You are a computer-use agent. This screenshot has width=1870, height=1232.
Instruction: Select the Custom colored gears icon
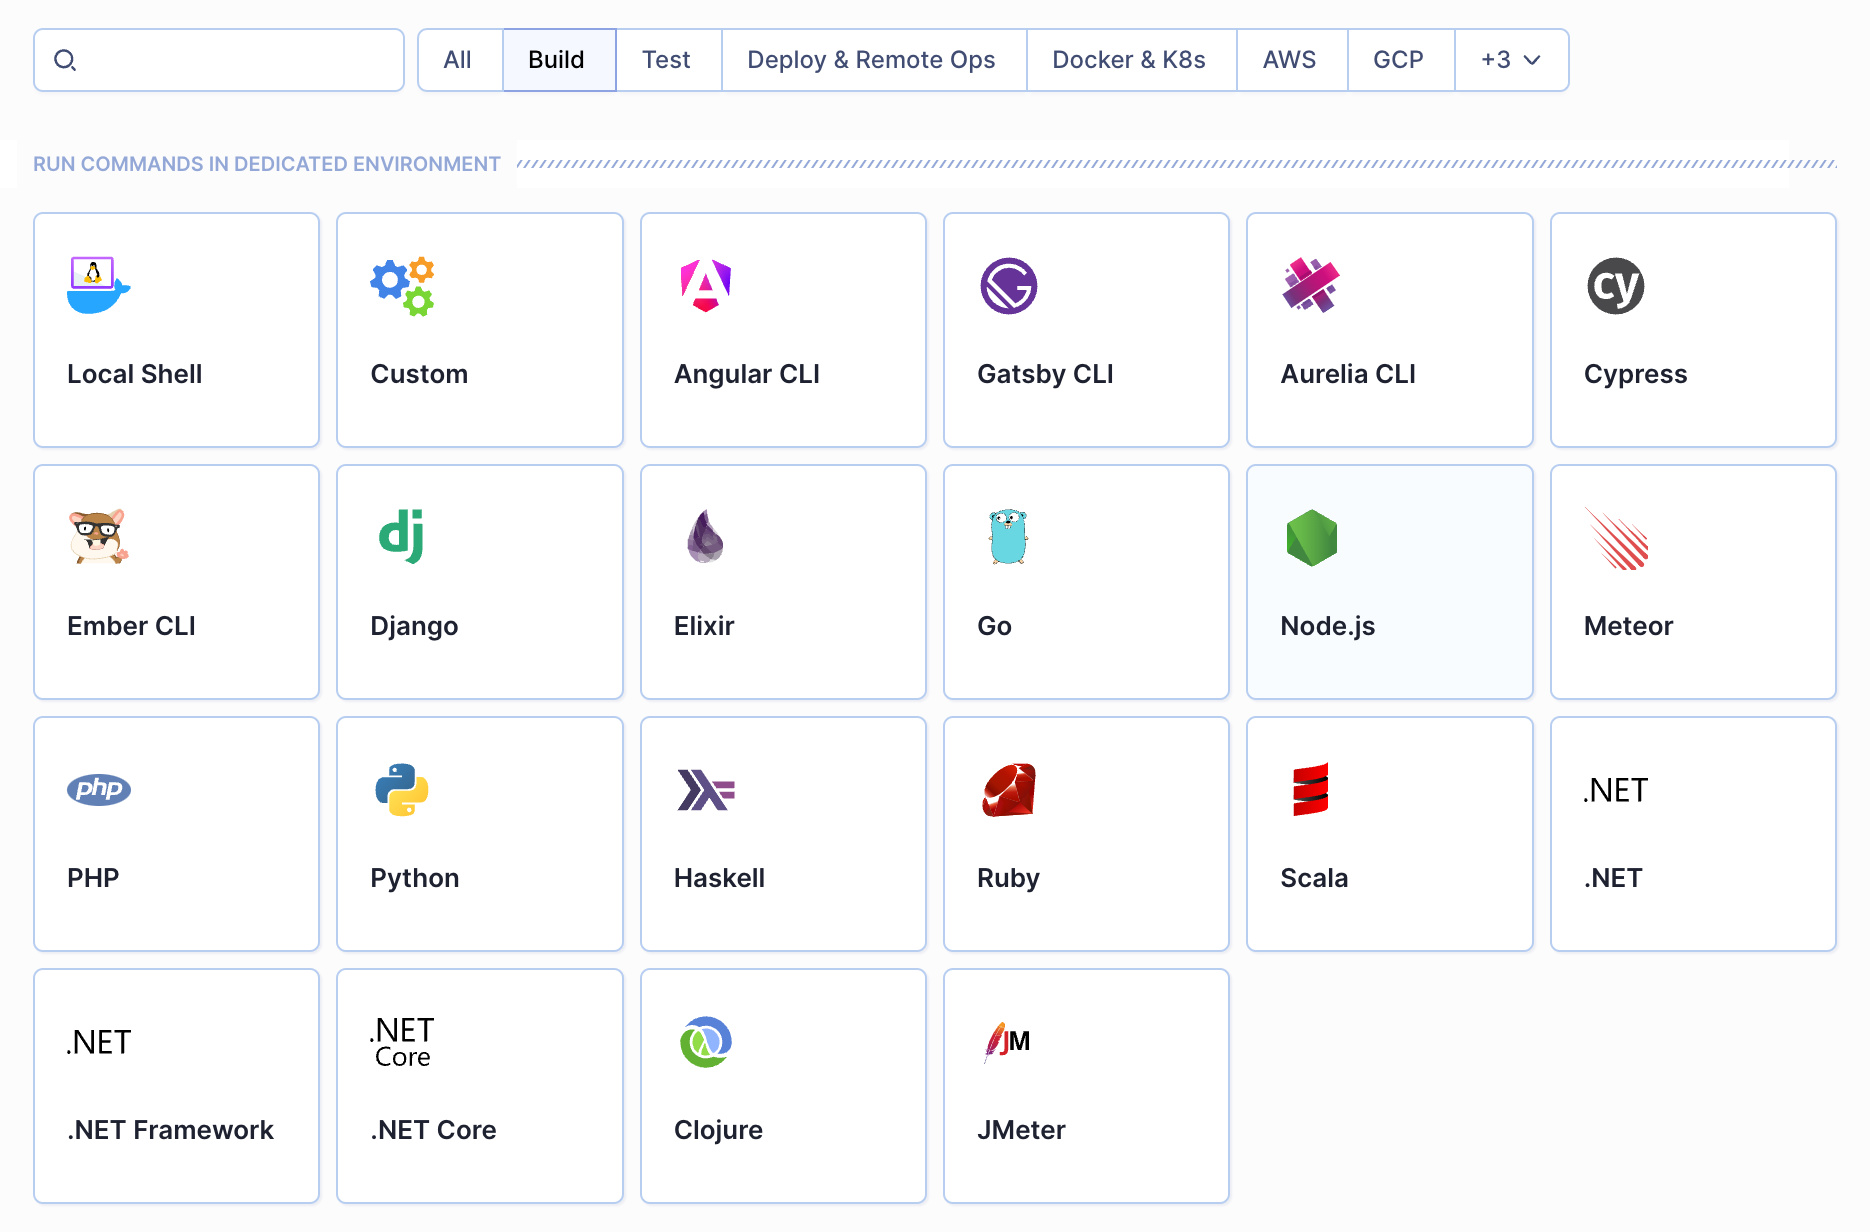click(402, 286)
